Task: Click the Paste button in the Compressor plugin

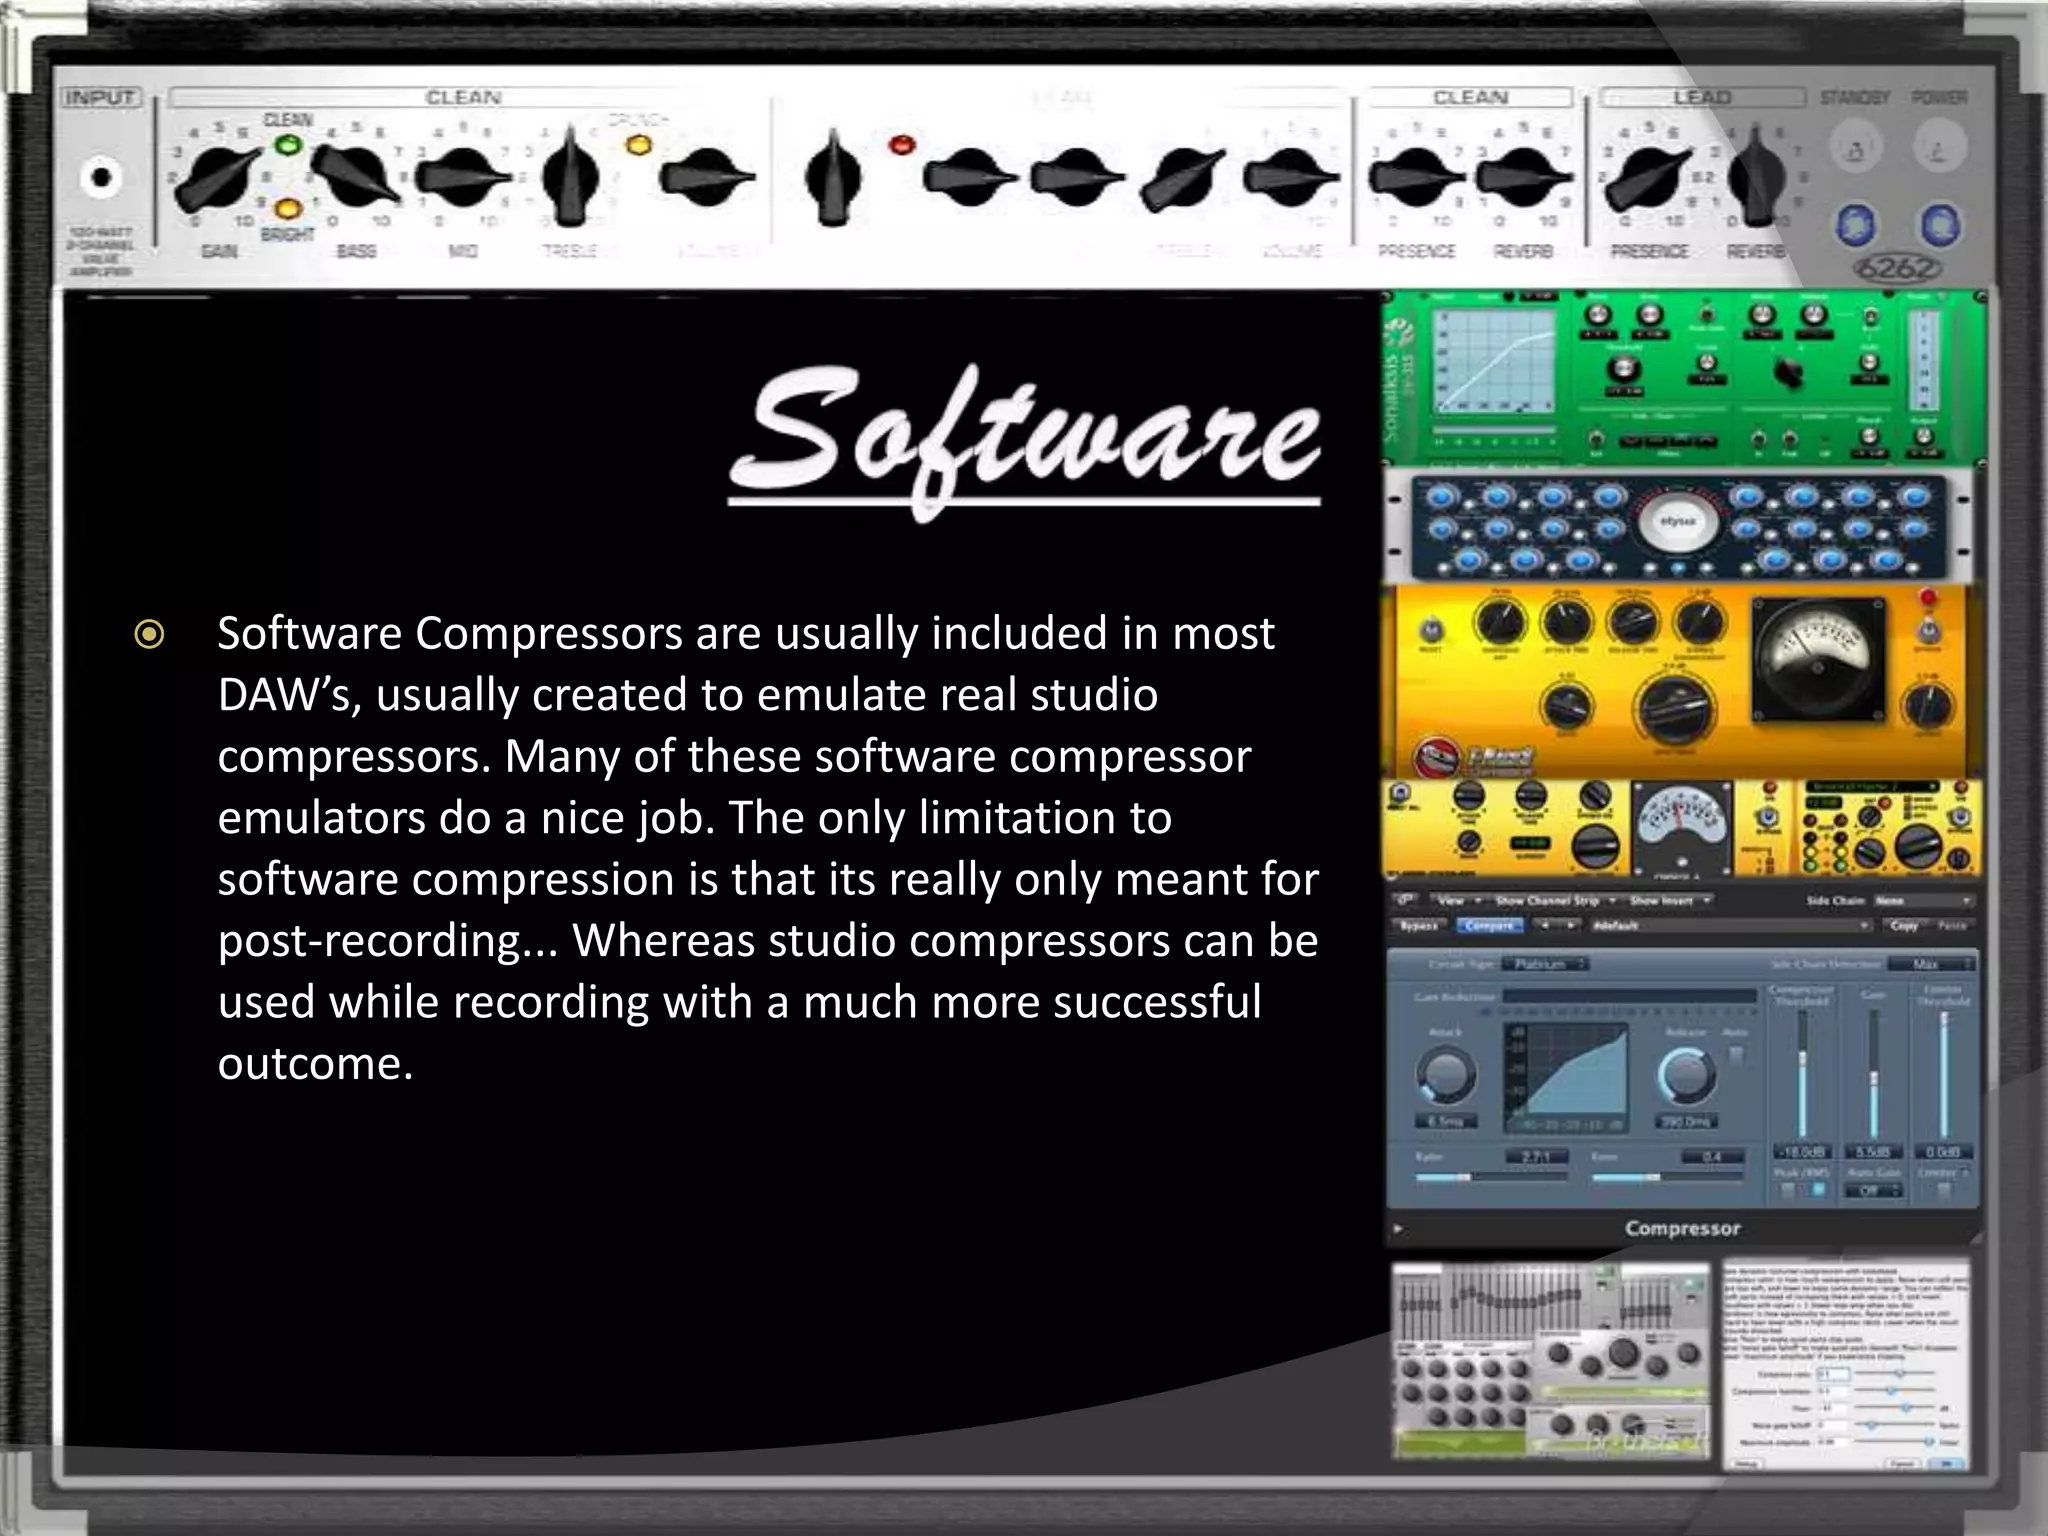Action: pyautogui.click(x=1953, y=925)
